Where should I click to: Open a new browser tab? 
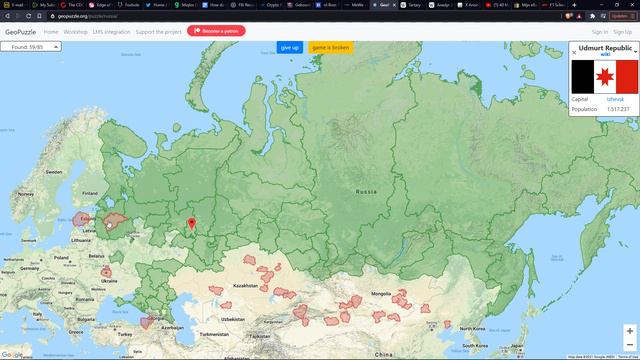pos(574,5)
